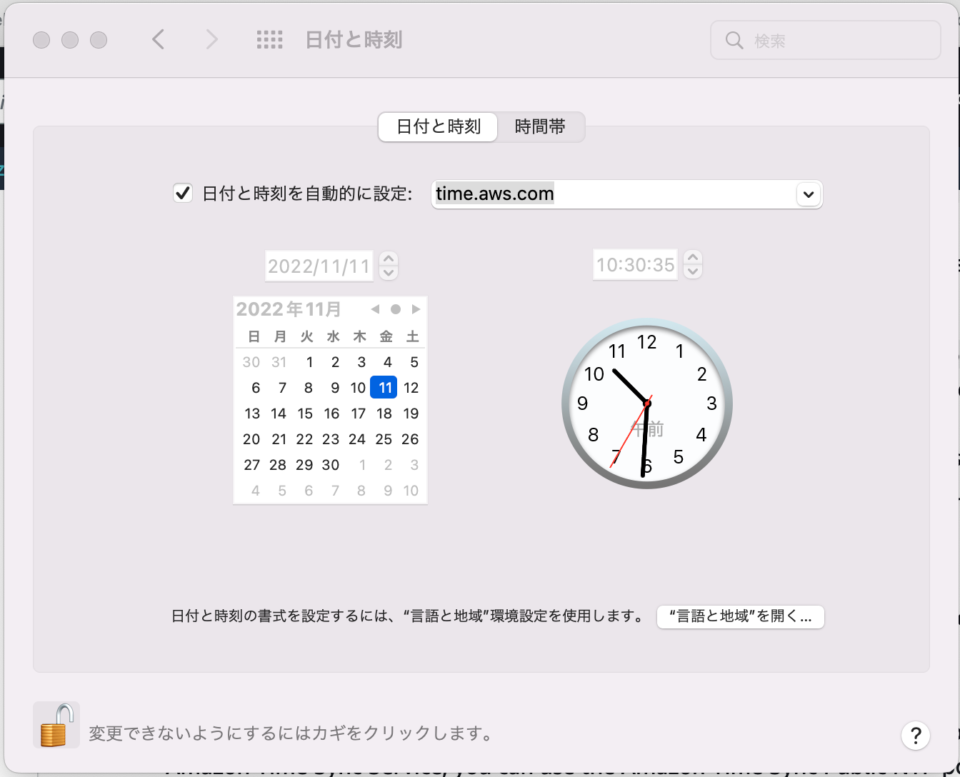Jump to today using the calendar dot

396,309
